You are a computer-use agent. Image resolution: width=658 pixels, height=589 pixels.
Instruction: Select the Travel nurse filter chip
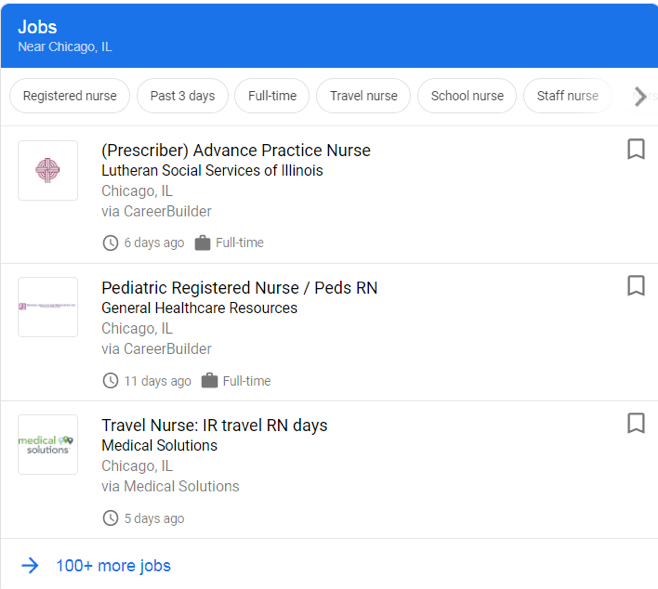coord(363,96)
